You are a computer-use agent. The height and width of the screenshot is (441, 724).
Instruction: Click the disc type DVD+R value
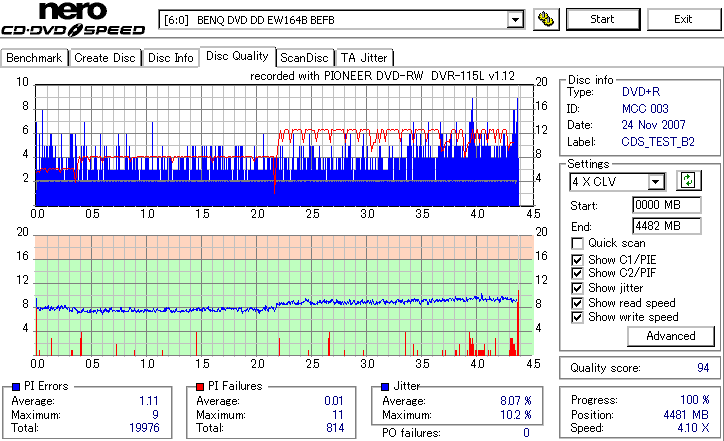pyautogui.click(x=641, y=92)
